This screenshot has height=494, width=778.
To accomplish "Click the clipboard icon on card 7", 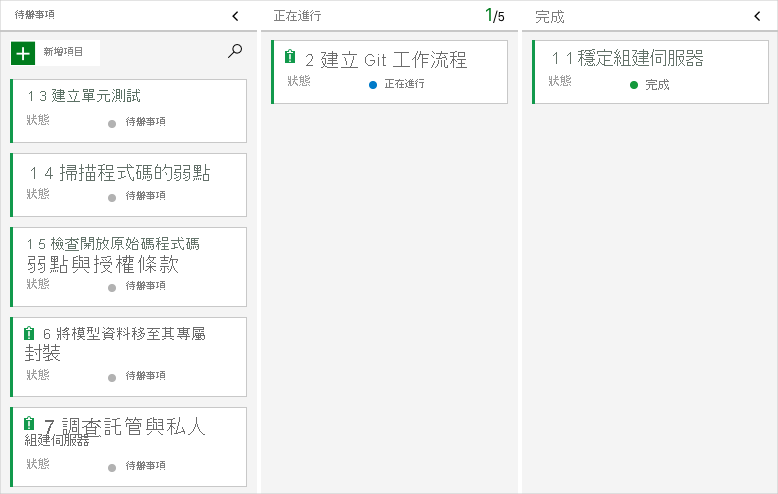I will tap(29, 424).
